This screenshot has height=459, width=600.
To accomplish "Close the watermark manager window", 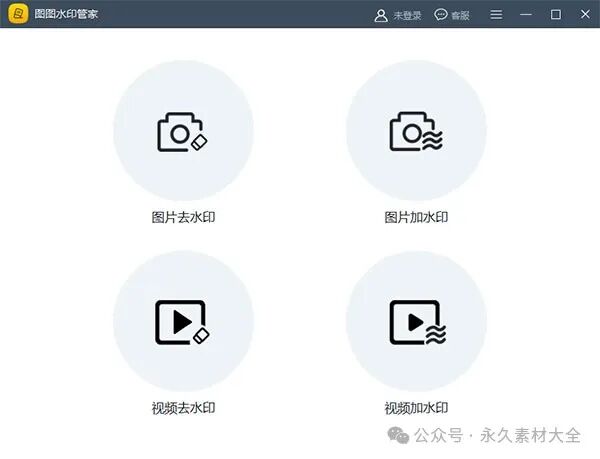I will (585, 15).
